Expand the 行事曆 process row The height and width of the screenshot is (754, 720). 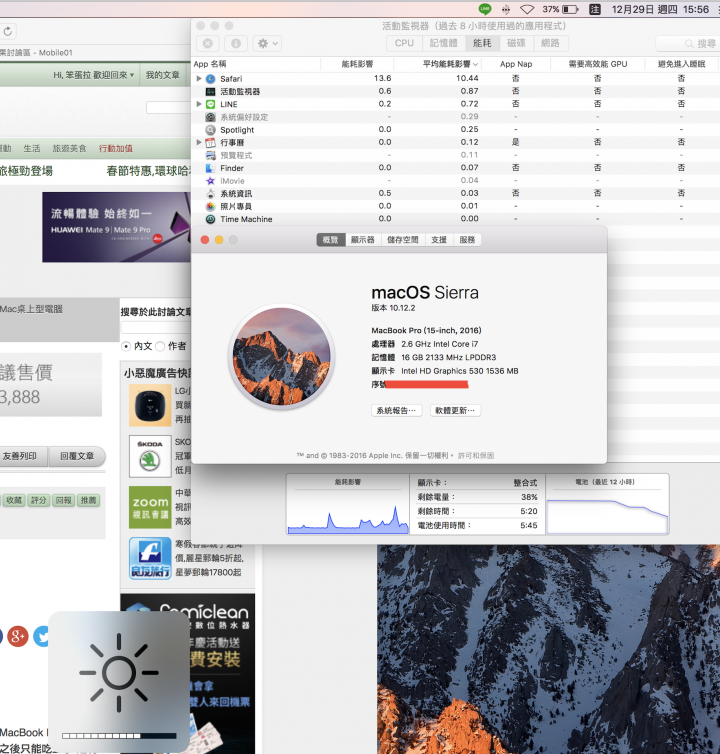(x=199, y=142)
